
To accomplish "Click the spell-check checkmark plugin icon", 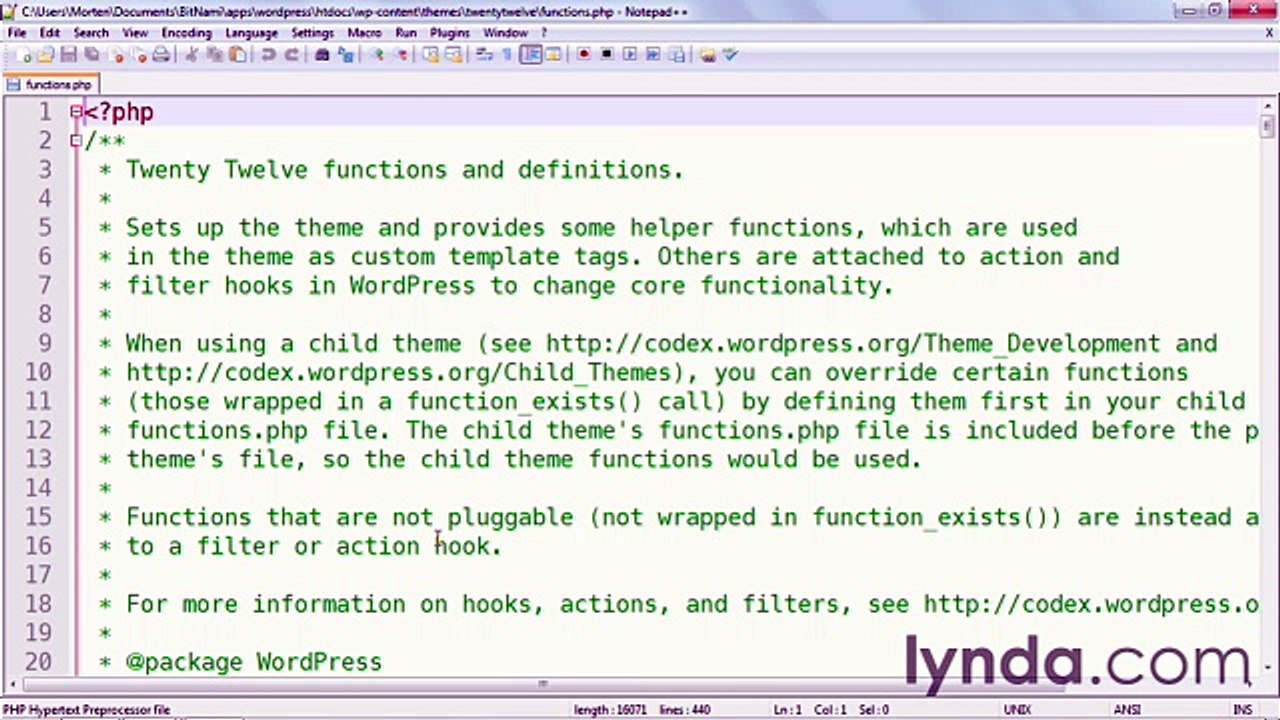I will point(729,55).
